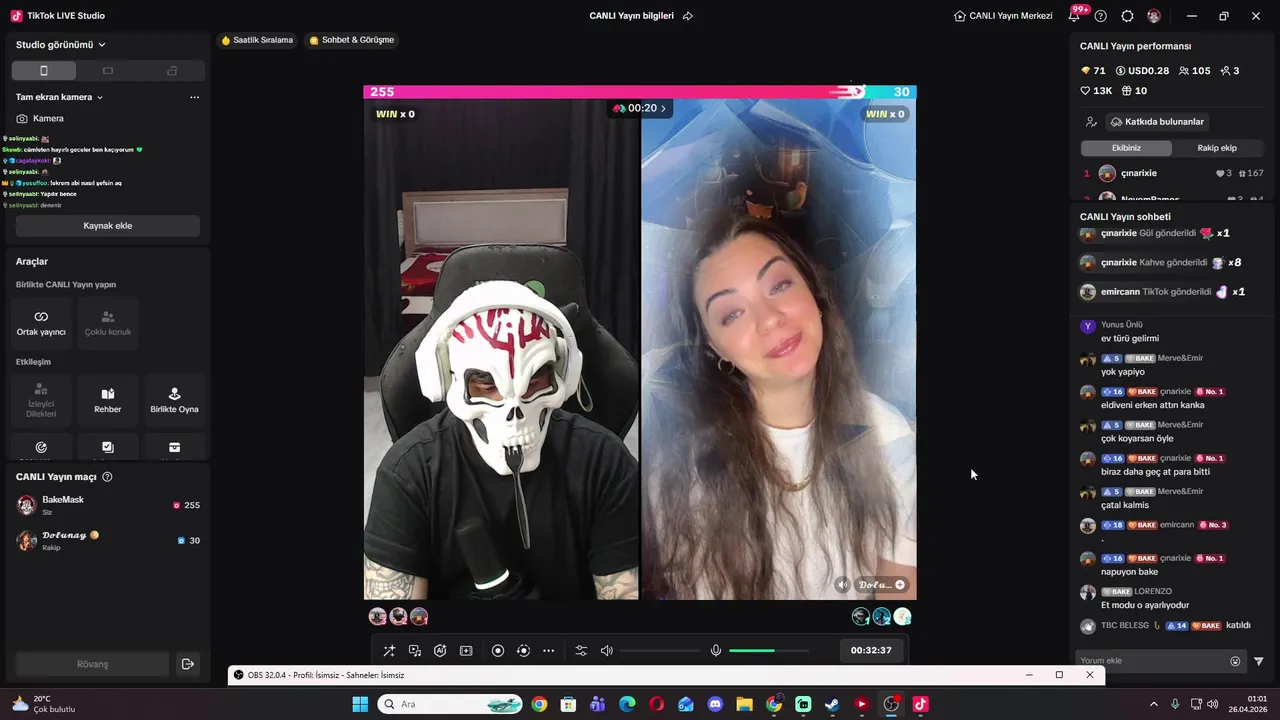Expand the Studio görünümü dropdown
Image resolution: width=1280 pixels, height=720 pixels.
pyautogui.click(x=61, y=45)
